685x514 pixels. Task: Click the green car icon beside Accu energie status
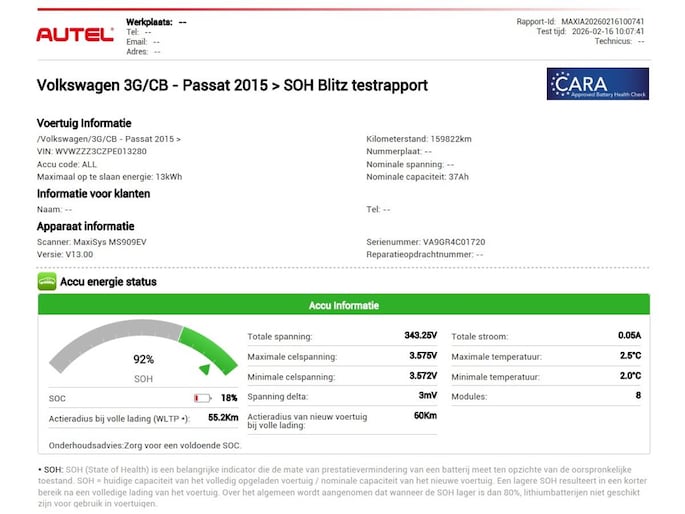(x=46, y=282)
